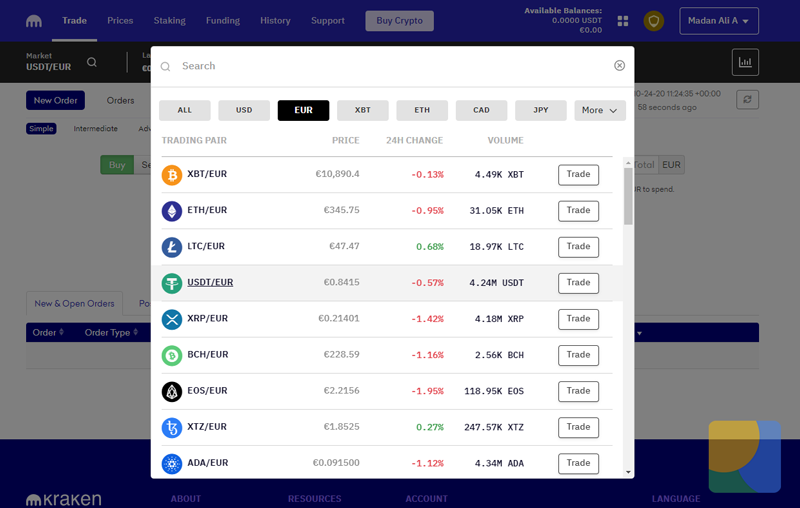Click in the Search input field

(x=393, y=66)
